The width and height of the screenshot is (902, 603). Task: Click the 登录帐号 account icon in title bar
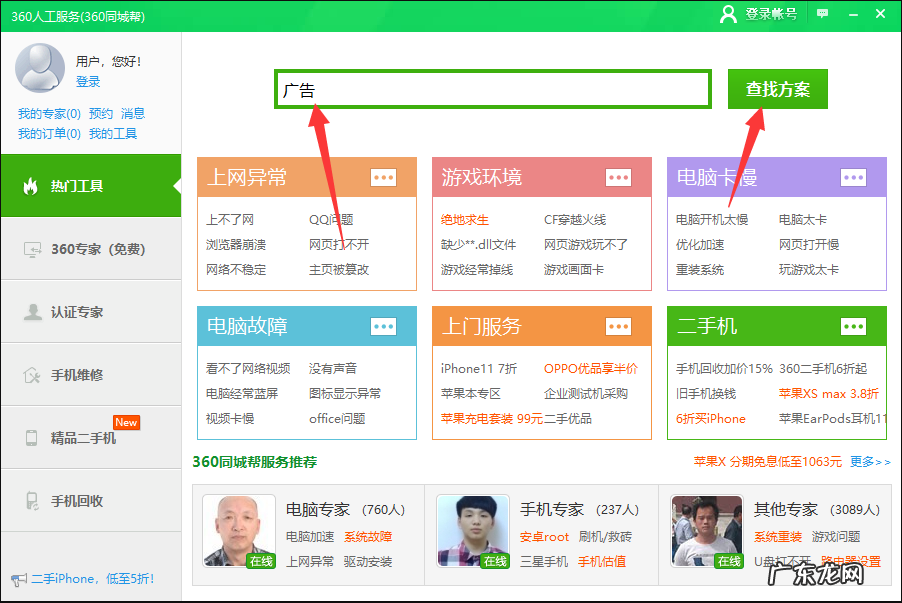pyautogui.click(x=728, y=15)
